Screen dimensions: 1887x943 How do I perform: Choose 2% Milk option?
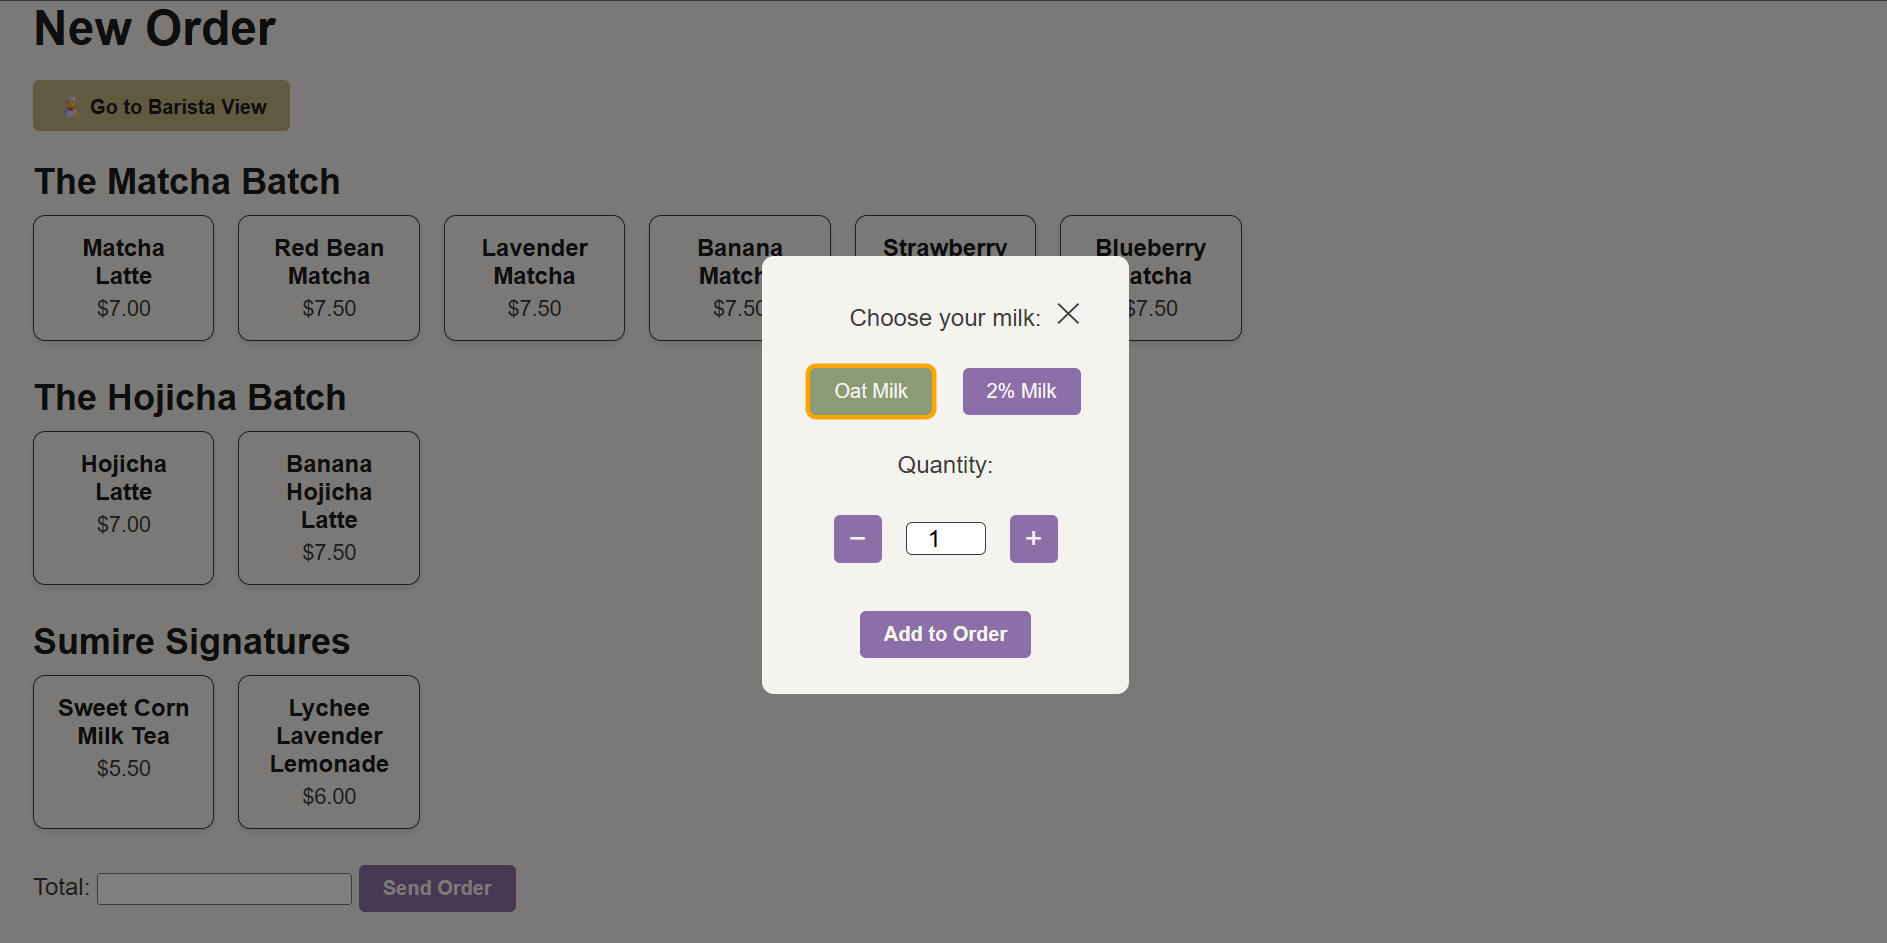1021,391
